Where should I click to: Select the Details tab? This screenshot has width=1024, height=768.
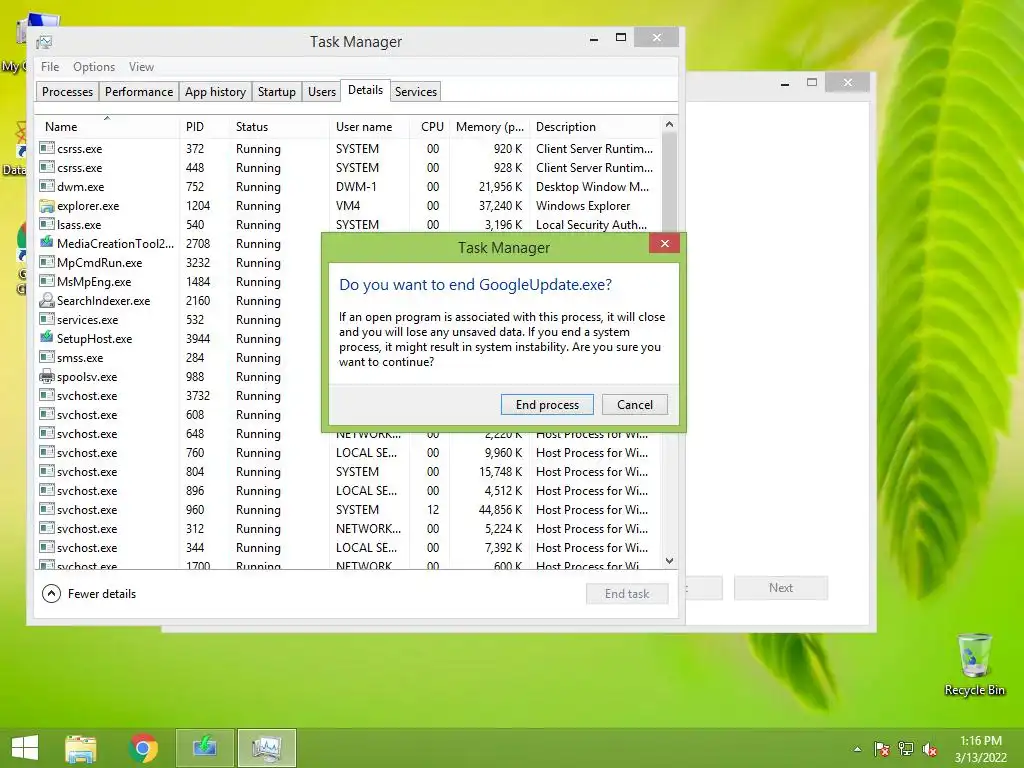click(366, 90)
